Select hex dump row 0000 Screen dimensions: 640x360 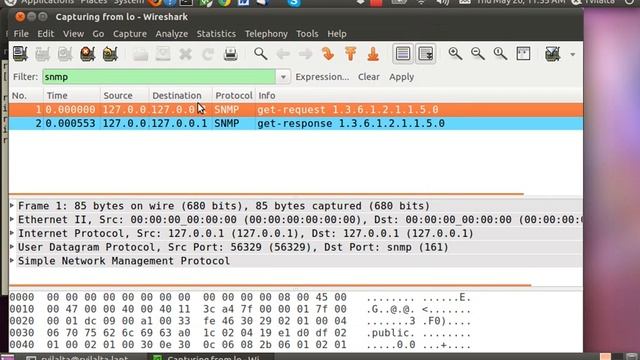point(240,297)
